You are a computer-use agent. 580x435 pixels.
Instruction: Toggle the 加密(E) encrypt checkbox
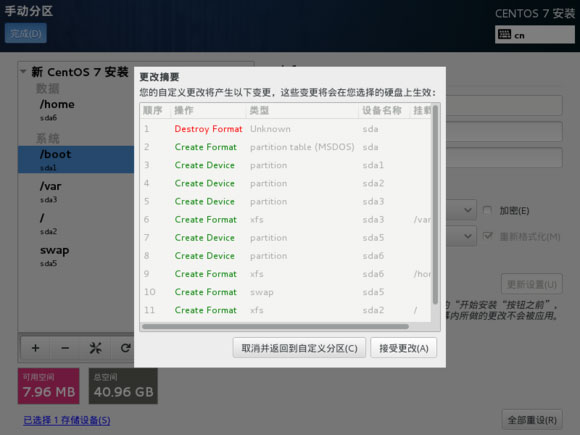point(487,210)
